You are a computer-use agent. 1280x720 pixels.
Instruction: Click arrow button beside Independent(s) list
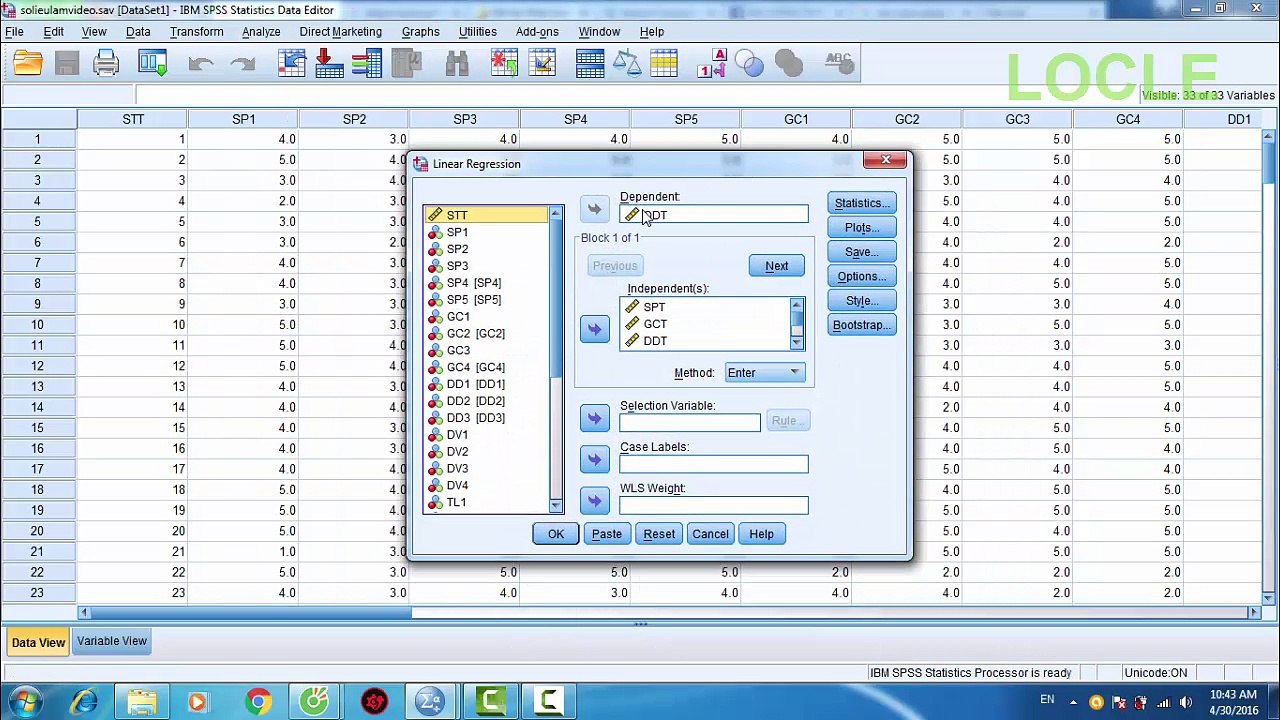pos(594,329)
